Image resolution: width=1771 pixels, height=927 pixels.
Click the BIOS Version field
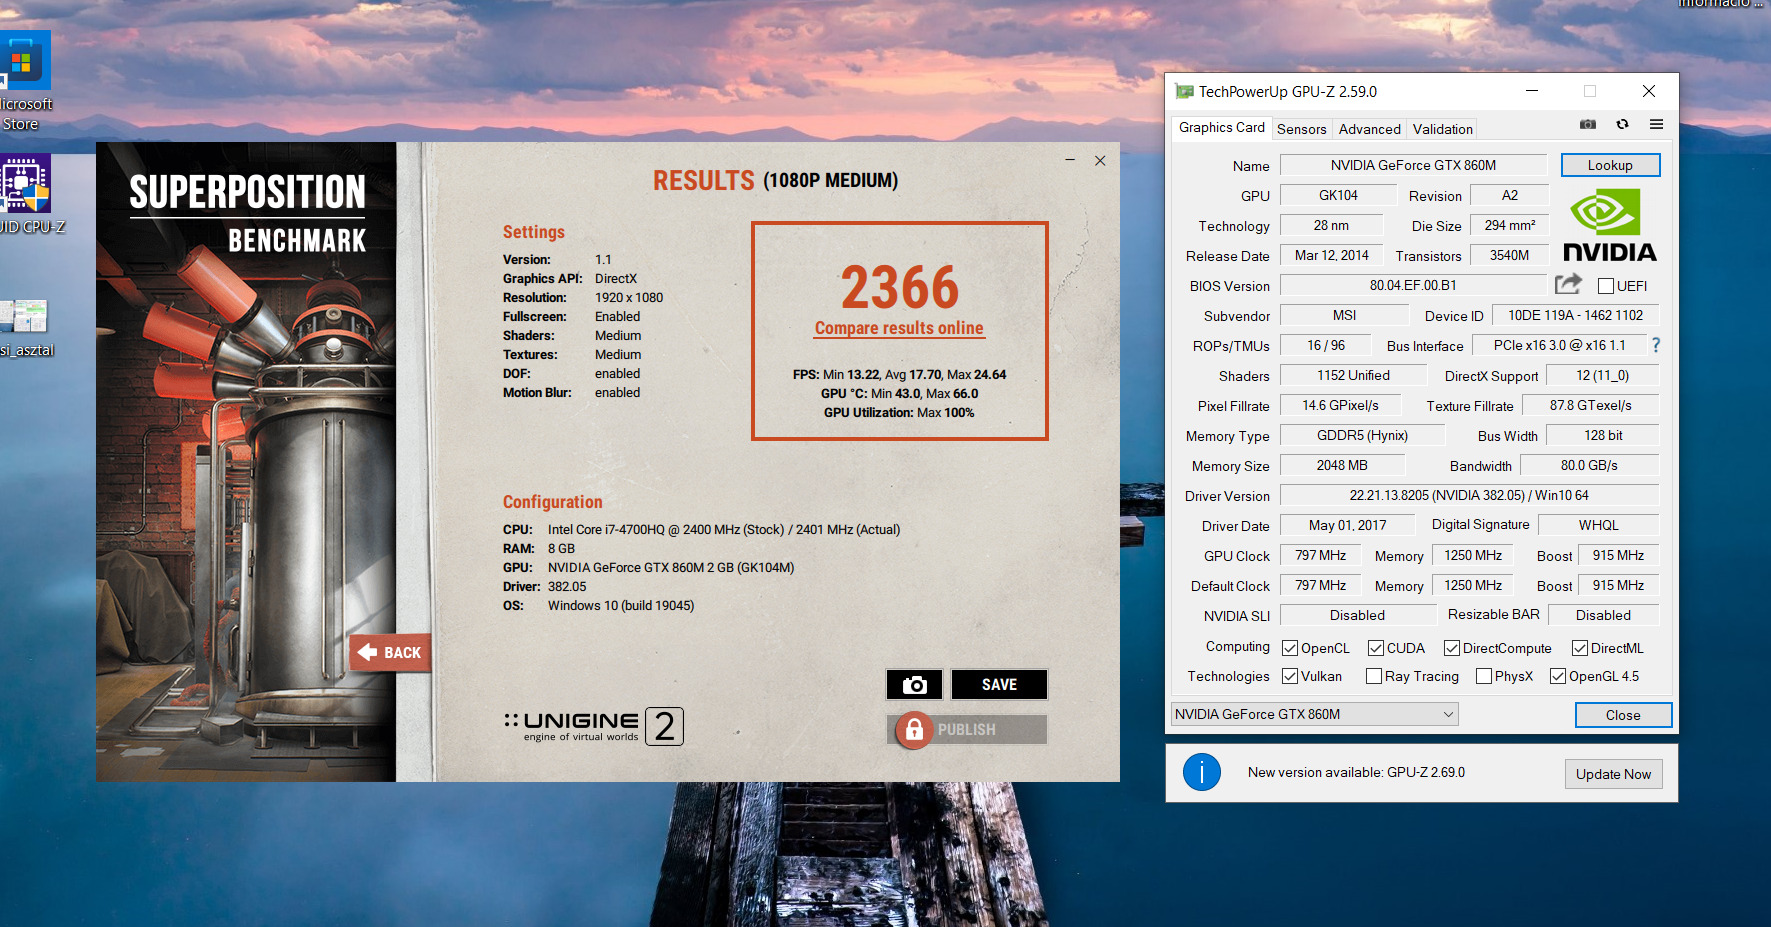[x=1414, y=285]
